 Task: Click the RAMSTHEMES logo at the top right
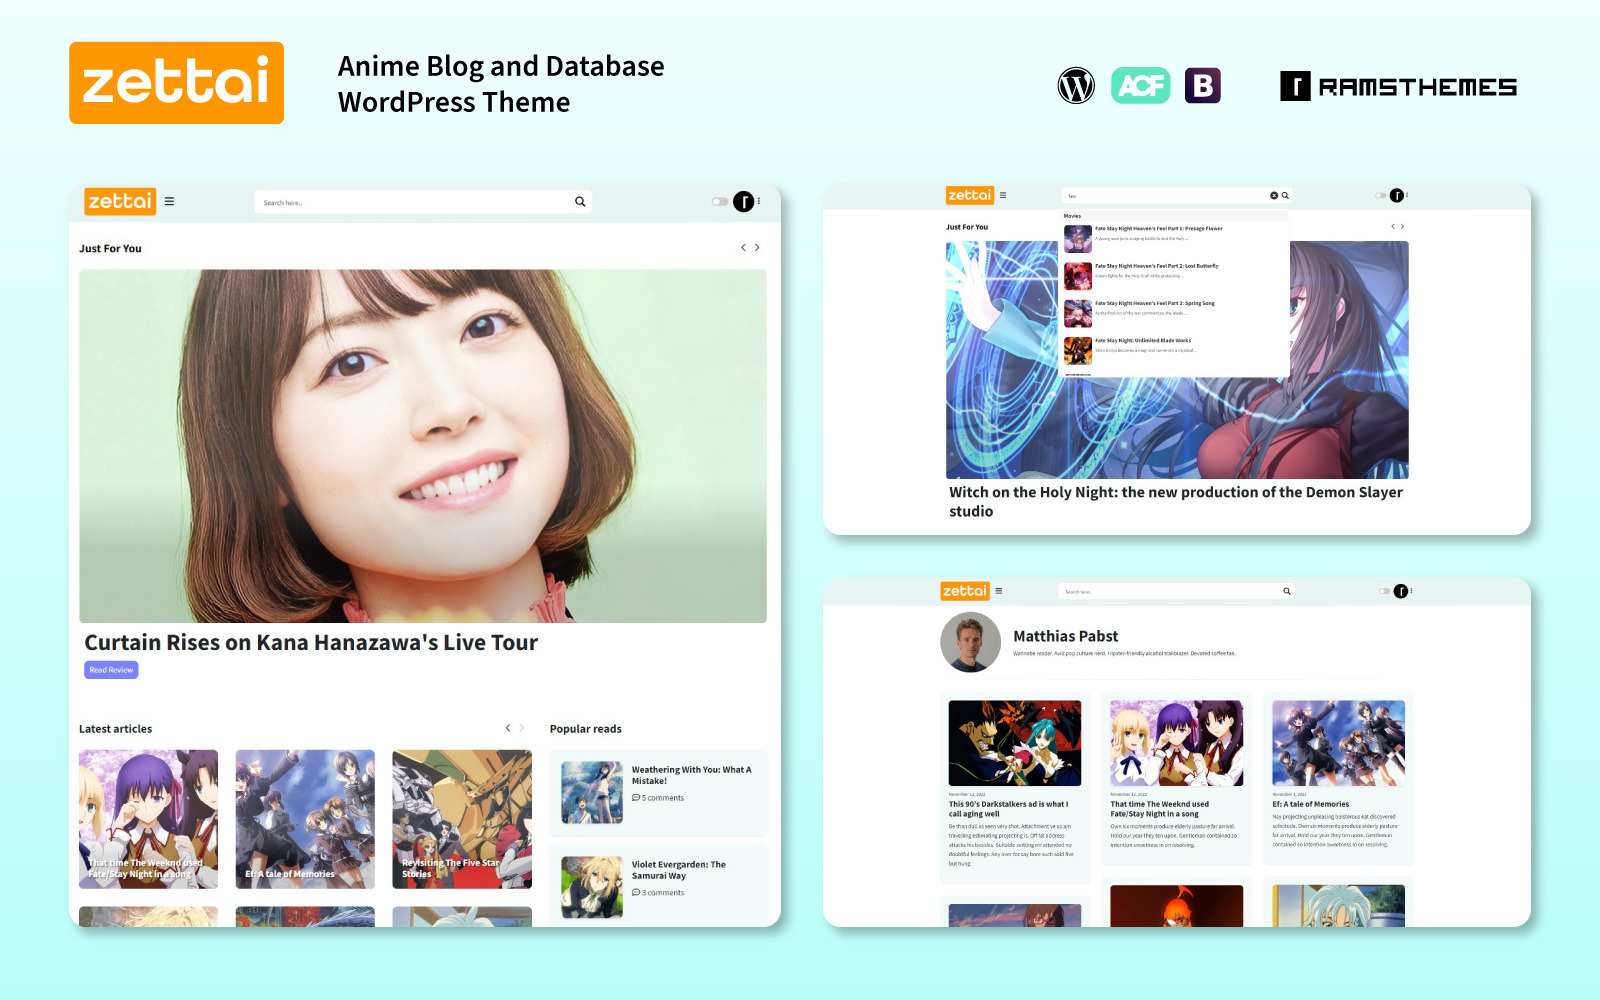1398,87
